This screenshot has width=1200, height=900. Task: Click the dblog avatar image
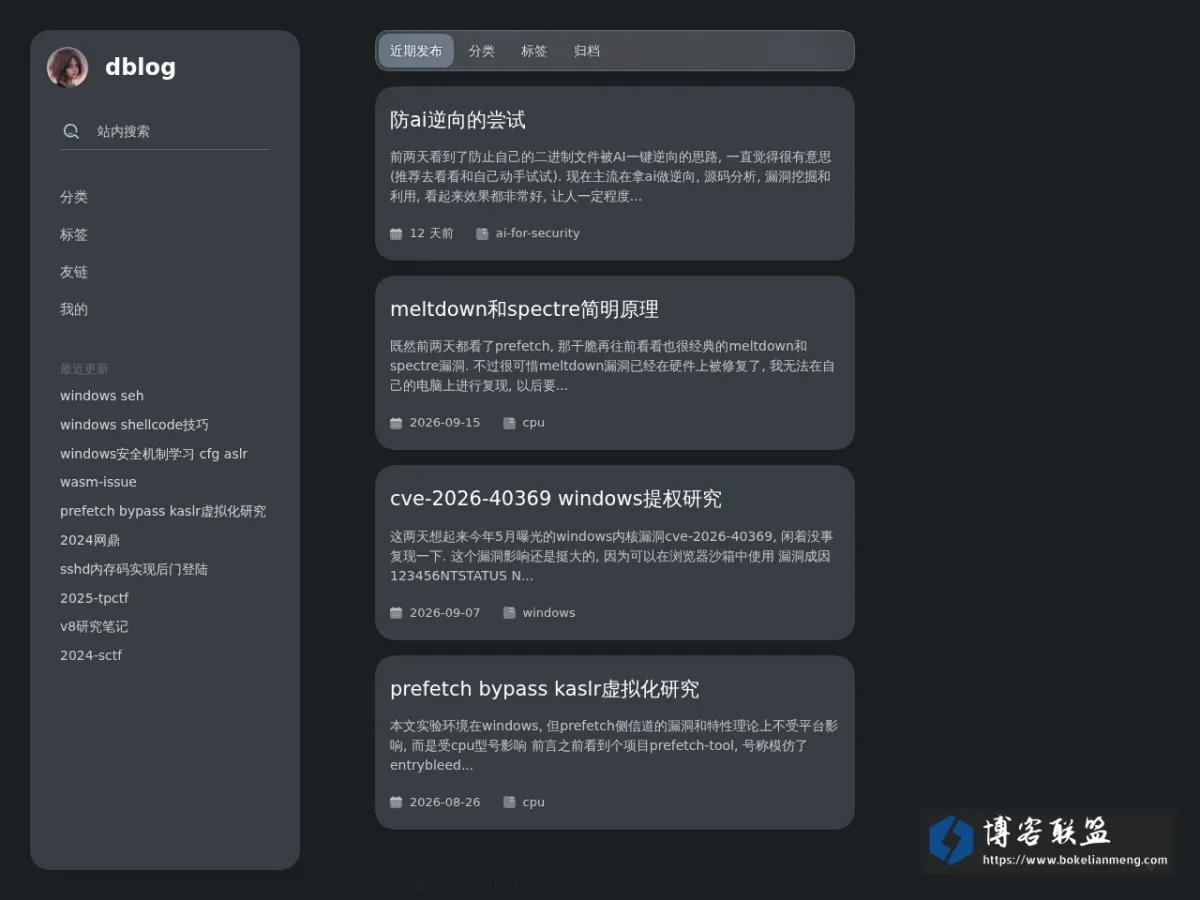[x=67, y=67]
